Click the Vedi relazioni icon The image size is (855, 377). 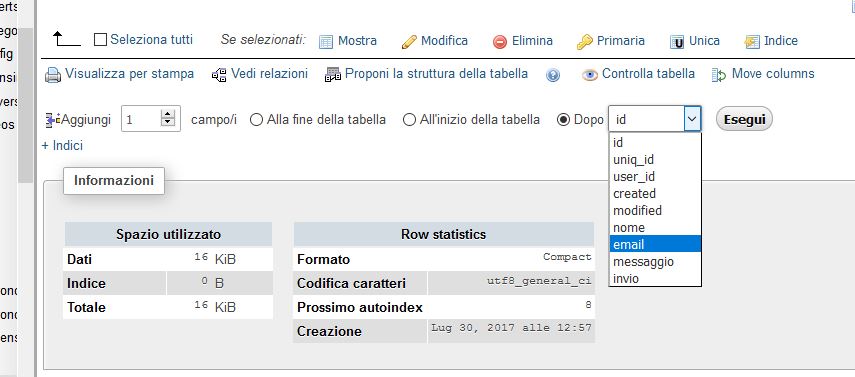219,75
